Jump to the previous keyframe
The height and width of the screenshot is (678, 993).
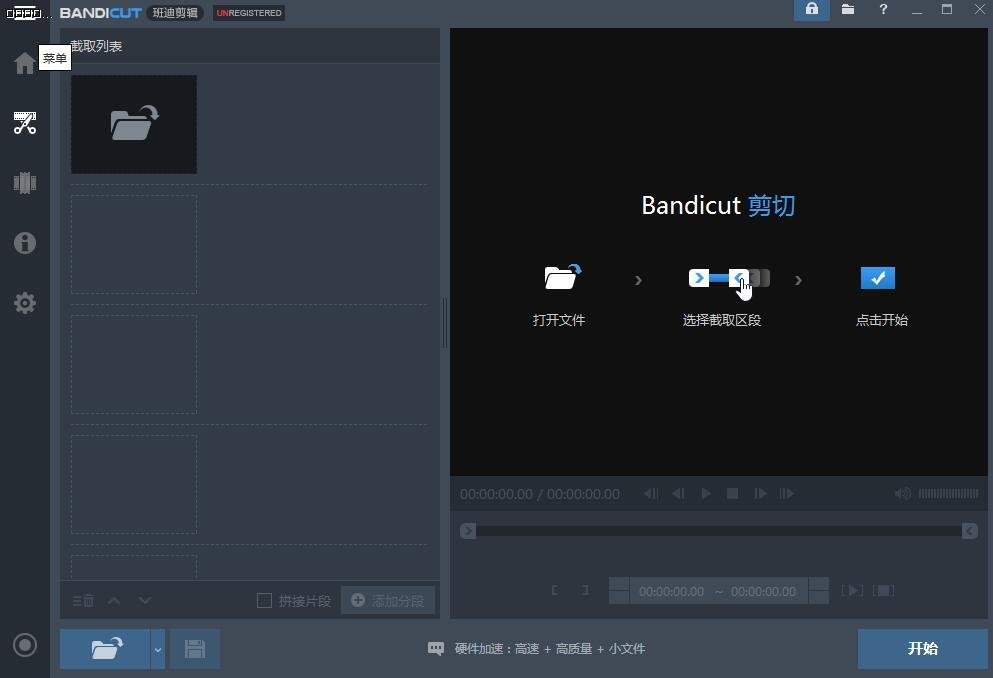651,494
